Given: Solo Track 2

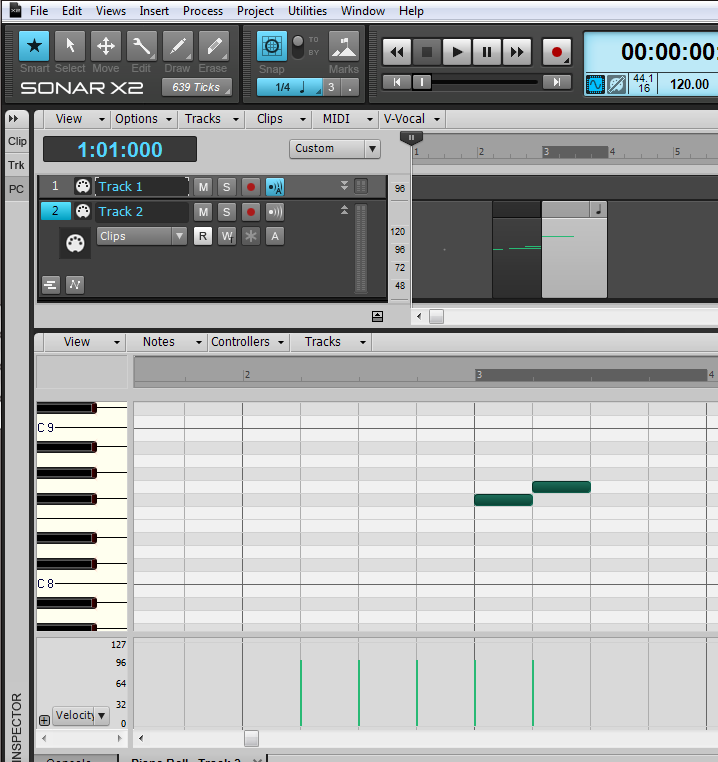Looking at the screenshot, I should pyautogui.click(x=227, y=212).
